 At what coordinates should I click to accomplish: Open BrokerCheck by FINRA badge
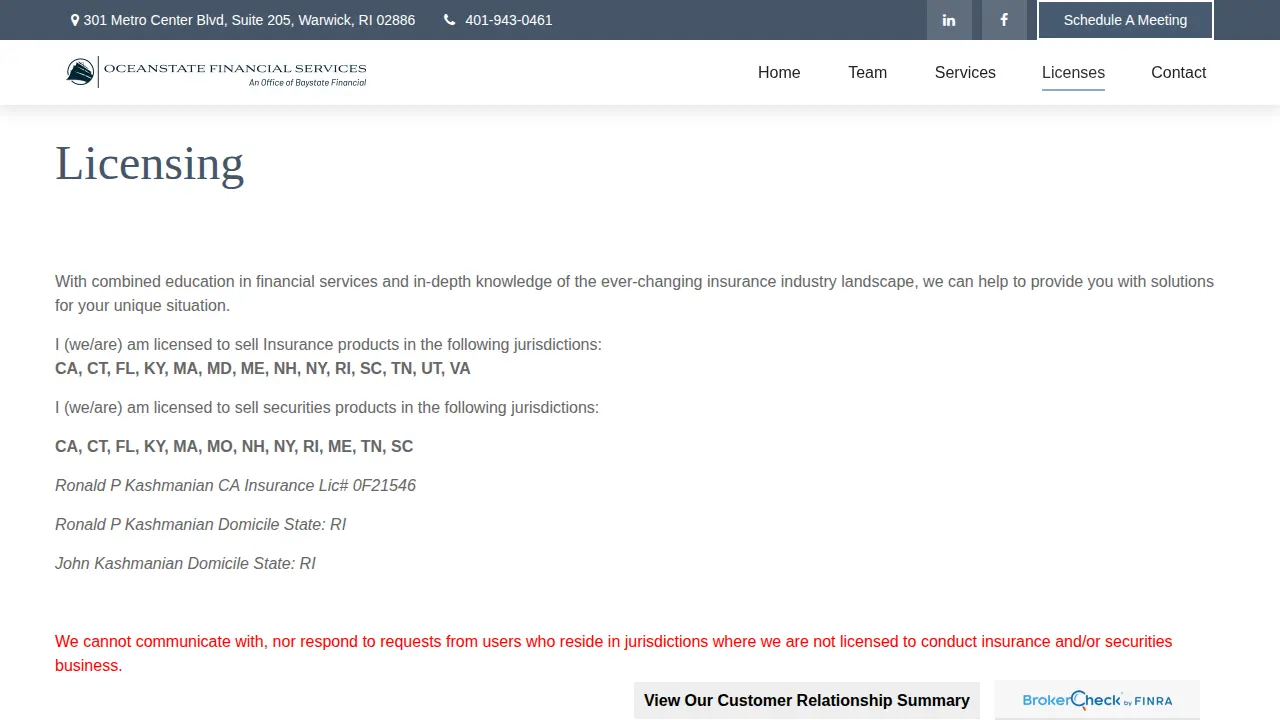point(1097,700)
